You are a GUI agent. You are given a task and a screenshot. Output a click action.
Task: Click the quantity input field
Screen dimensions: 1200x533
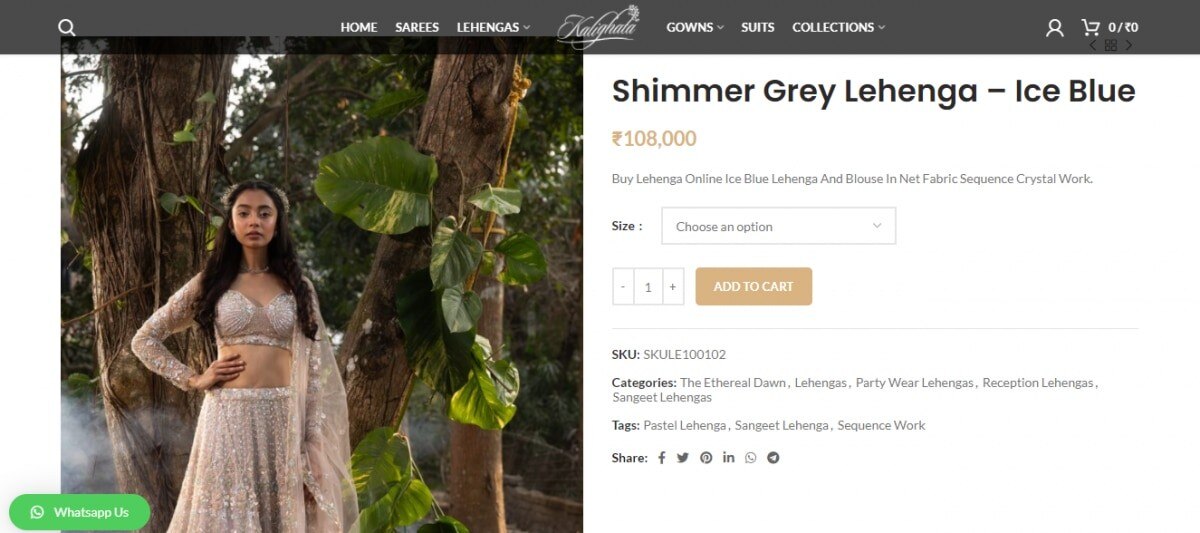[648, 287]
